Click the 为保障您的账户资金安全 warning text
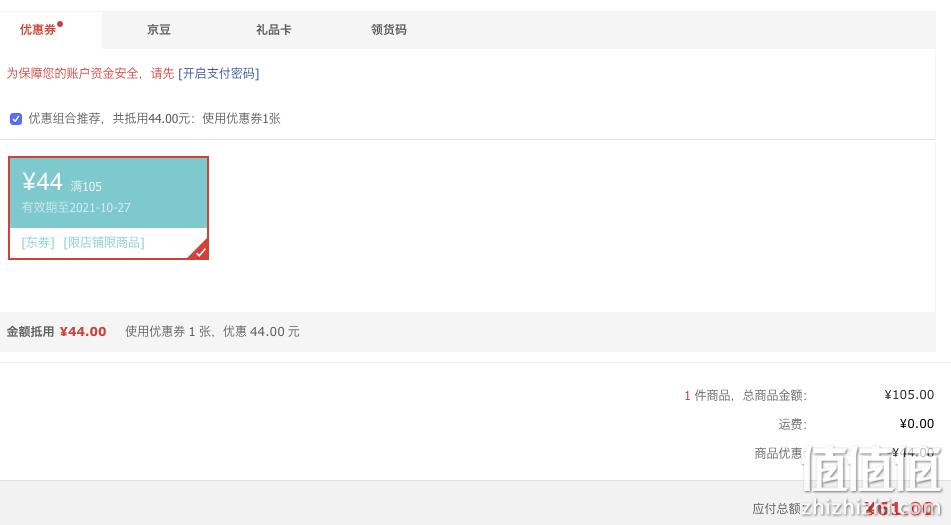951x525 pixels. pyautogui.click(x=73, y=73)
